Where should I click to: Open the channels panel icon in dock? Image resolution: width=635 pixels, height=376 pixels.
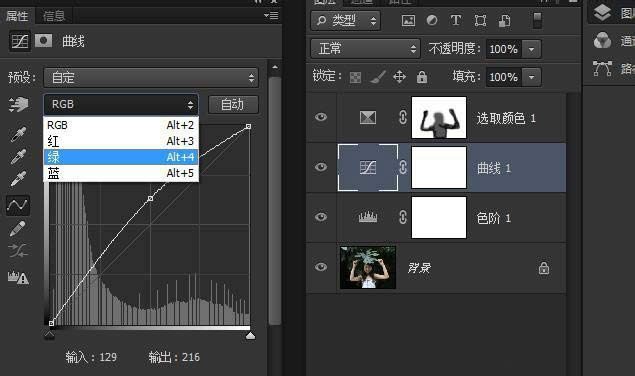pyautogui.click(x=602, y=41)
